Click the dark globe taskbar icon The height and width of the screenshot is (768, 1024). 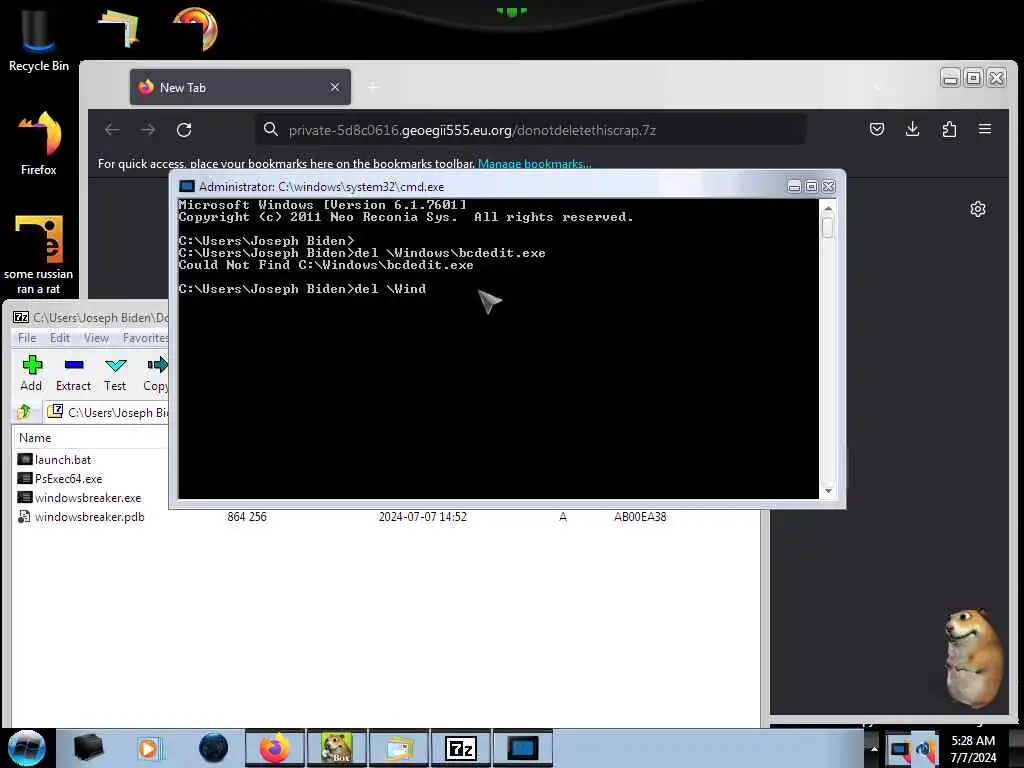coord(214,748)
